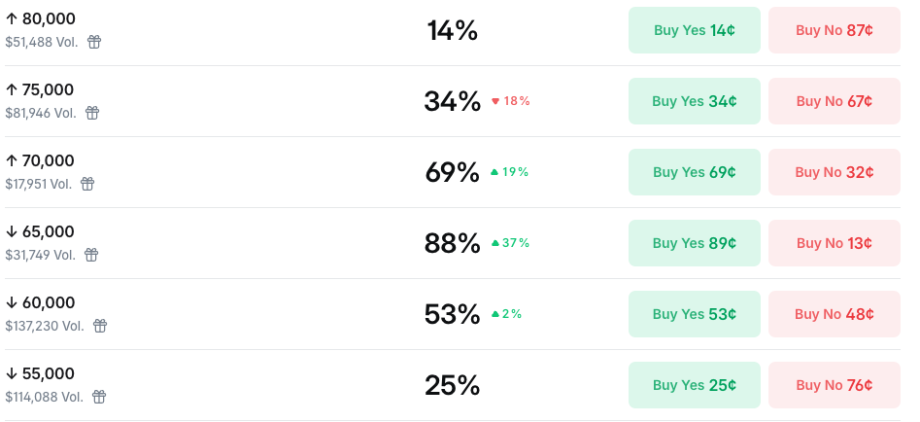Choose Buy No 13¢ for 65,000
The height and width of the screenshot is (422, 920).
834,243
